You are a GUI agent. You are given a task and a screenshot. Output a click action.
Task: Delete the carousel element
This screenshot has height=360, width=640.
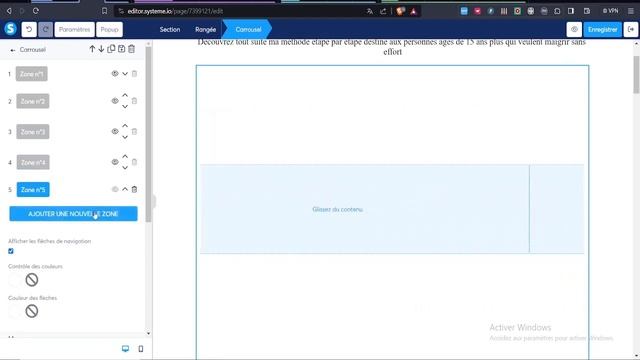click(131, 49)
